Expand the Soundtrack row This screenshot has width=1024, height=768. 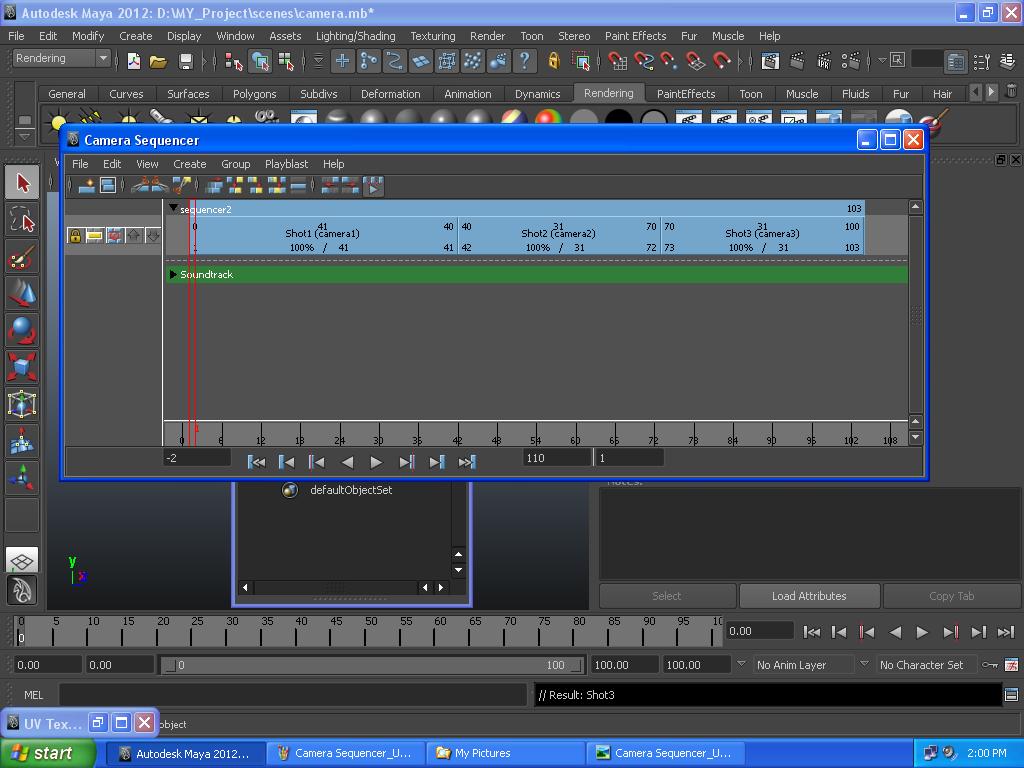coord(173,274)
